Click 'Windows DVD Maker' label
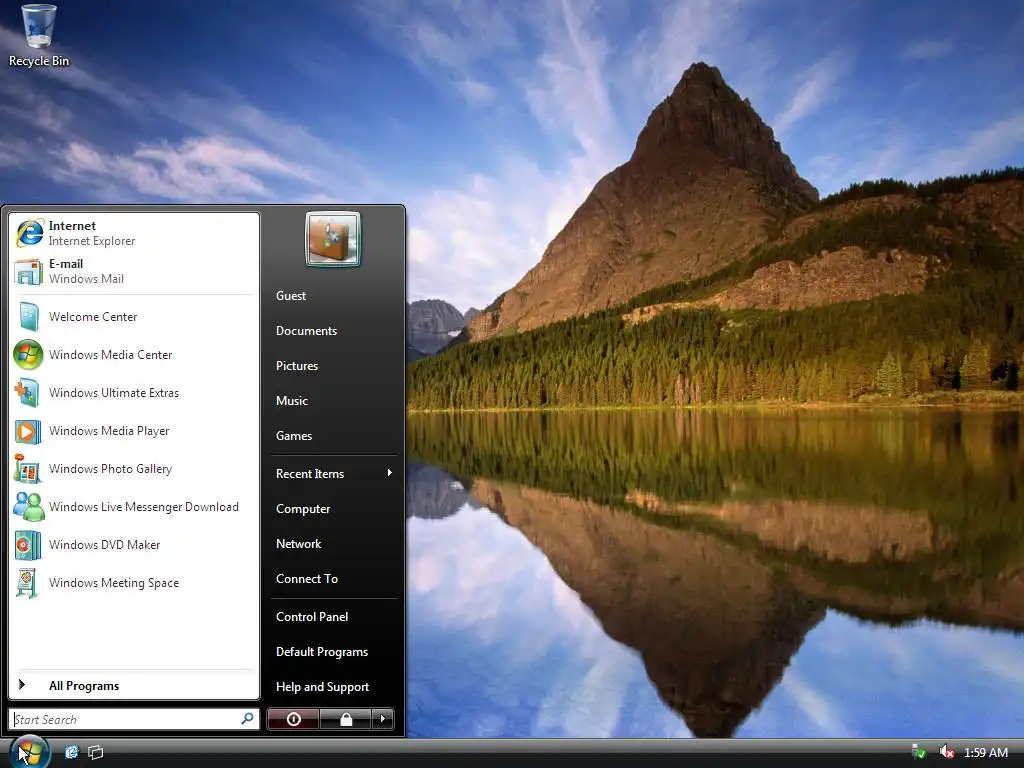Viewport: 1024px width, 768px height. pyautogui.click(x=104, y=545)
